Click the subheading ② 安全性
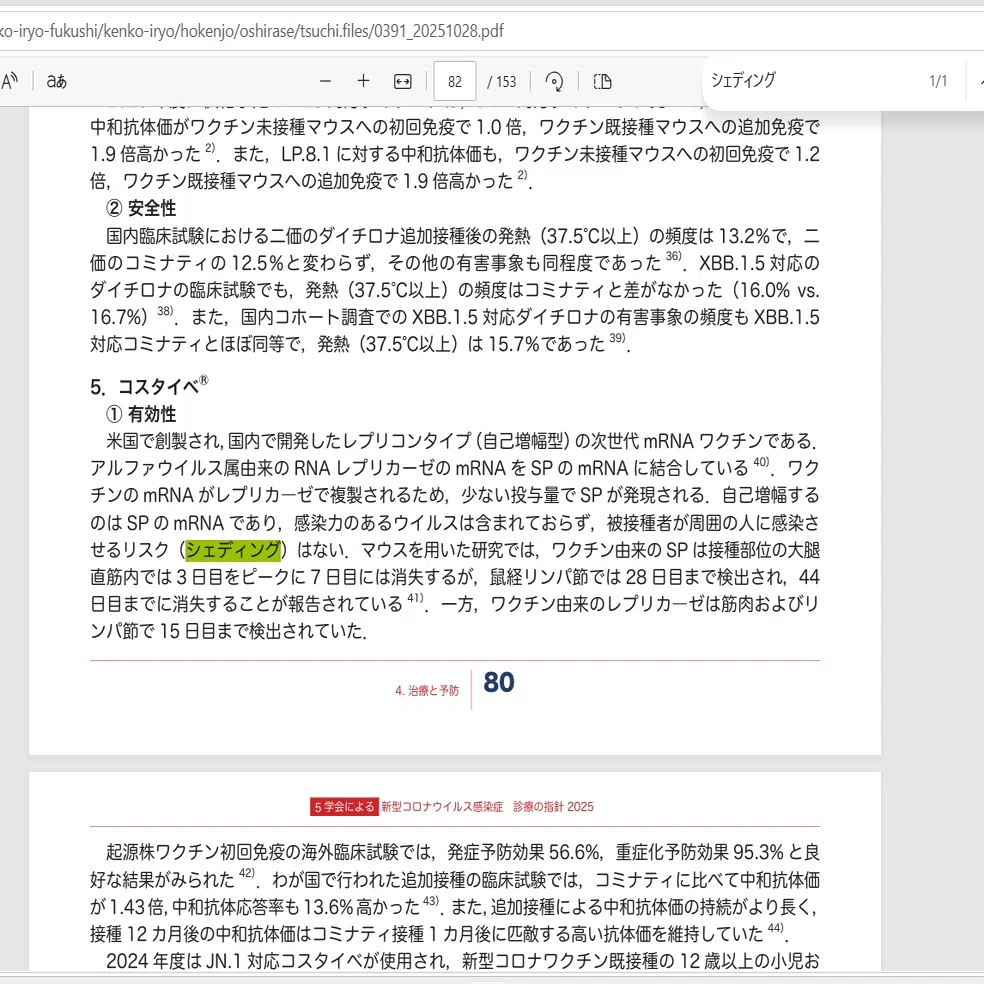This screenshot has width=984, height=984. [x=141, y=208]
